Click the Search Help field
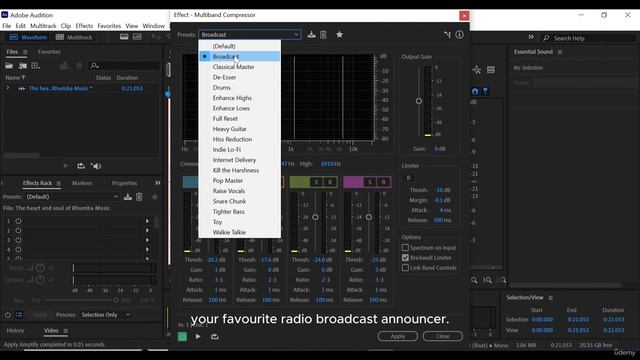 click(589, 38)
